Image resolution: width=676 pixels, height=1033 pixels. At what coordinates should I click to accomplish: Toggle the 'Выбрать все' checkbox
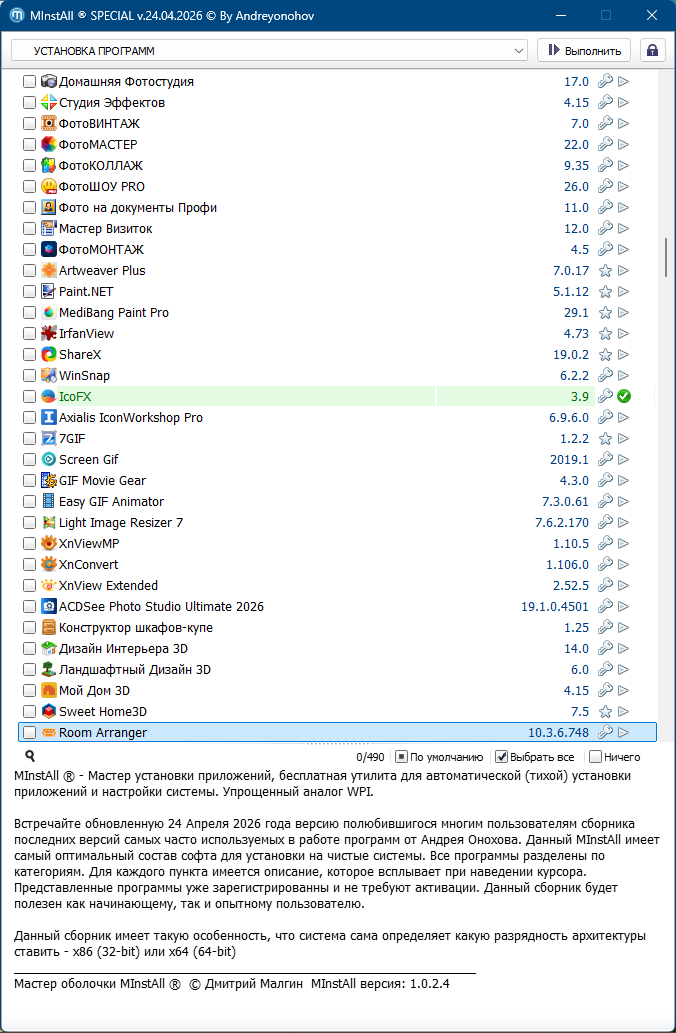coord(503,757)
